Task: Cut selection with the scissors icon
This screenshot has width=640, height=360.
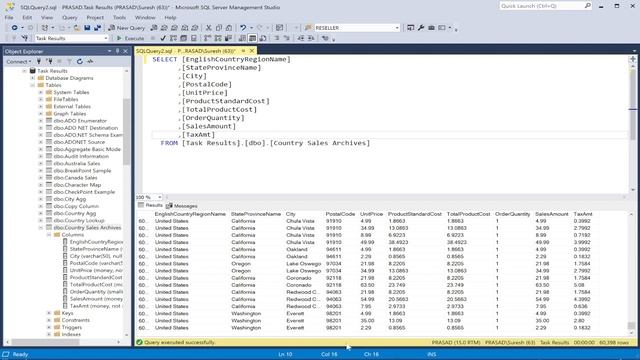Action: [208, 28]
